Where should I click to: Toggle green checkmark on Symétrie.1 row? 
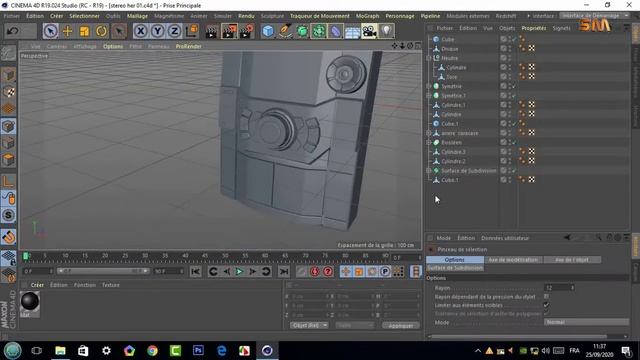pos(514,96)
